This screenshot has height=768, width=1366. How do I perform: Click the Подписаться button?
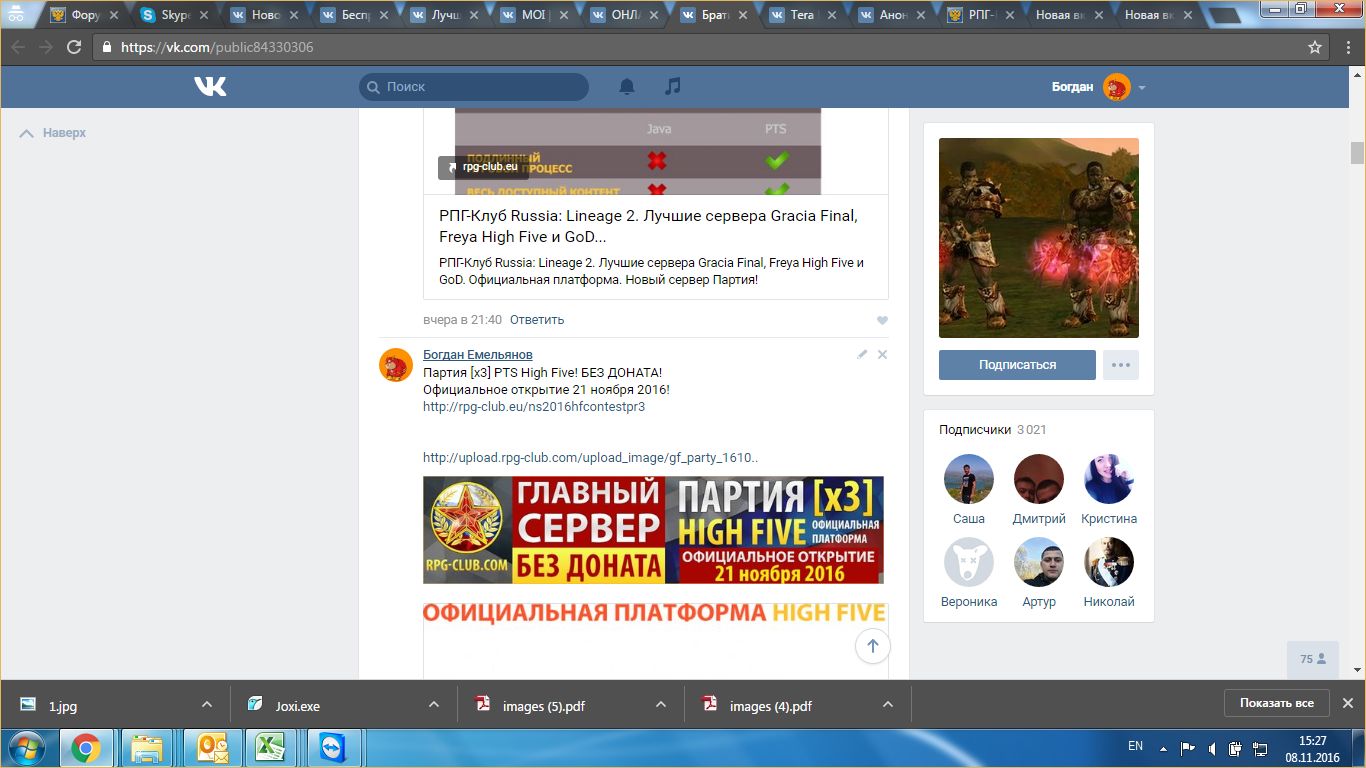click(1017, 365)
